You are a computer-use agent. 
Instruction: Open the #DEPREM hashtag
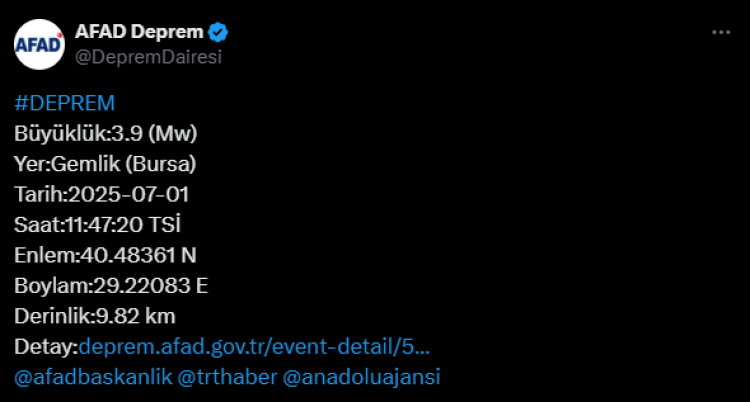pos(65,103)
